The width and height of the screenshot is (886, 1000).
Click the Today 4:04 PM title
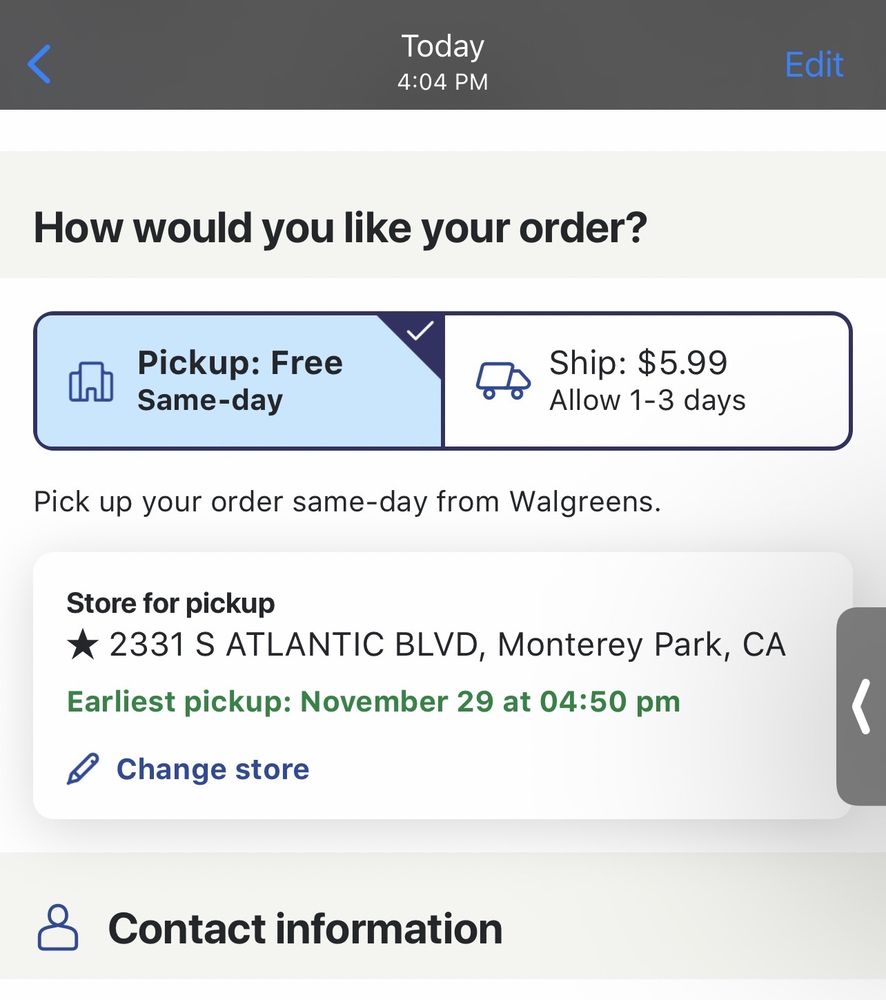pos(443,62)
